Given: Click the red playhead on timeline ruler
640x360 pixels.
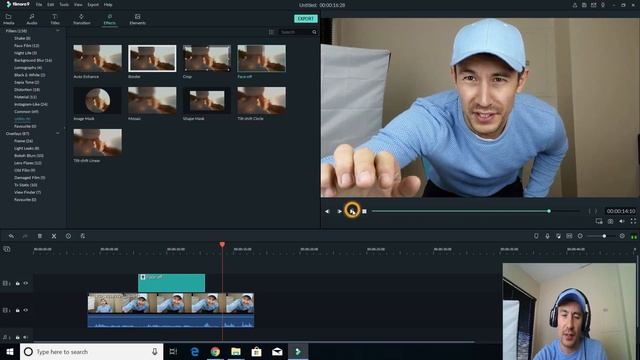Looking at the screenshot, I should point(222,244).
